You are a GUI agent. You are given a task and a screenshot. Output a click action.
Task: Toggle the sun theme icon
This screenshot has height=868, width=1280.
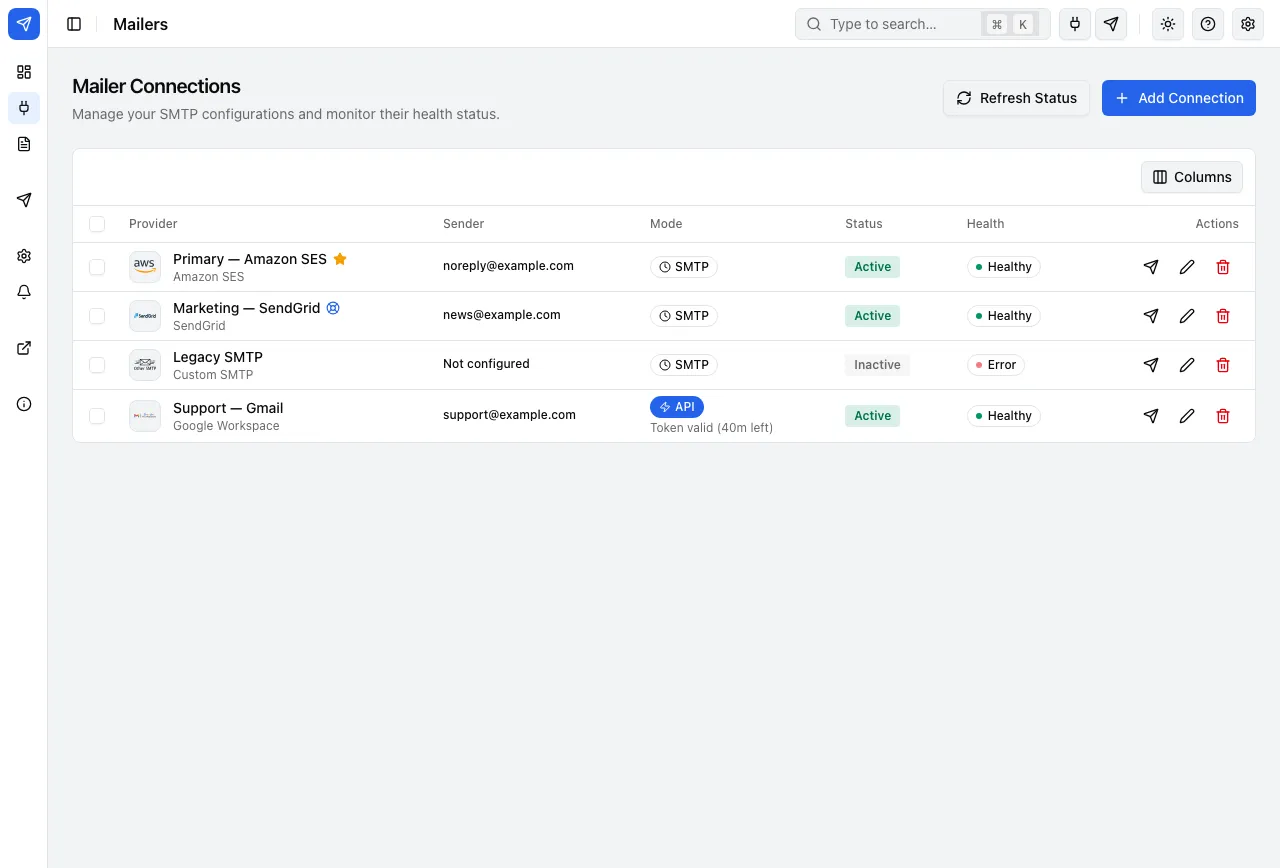pyautogui.click(x=1168, y=24)
